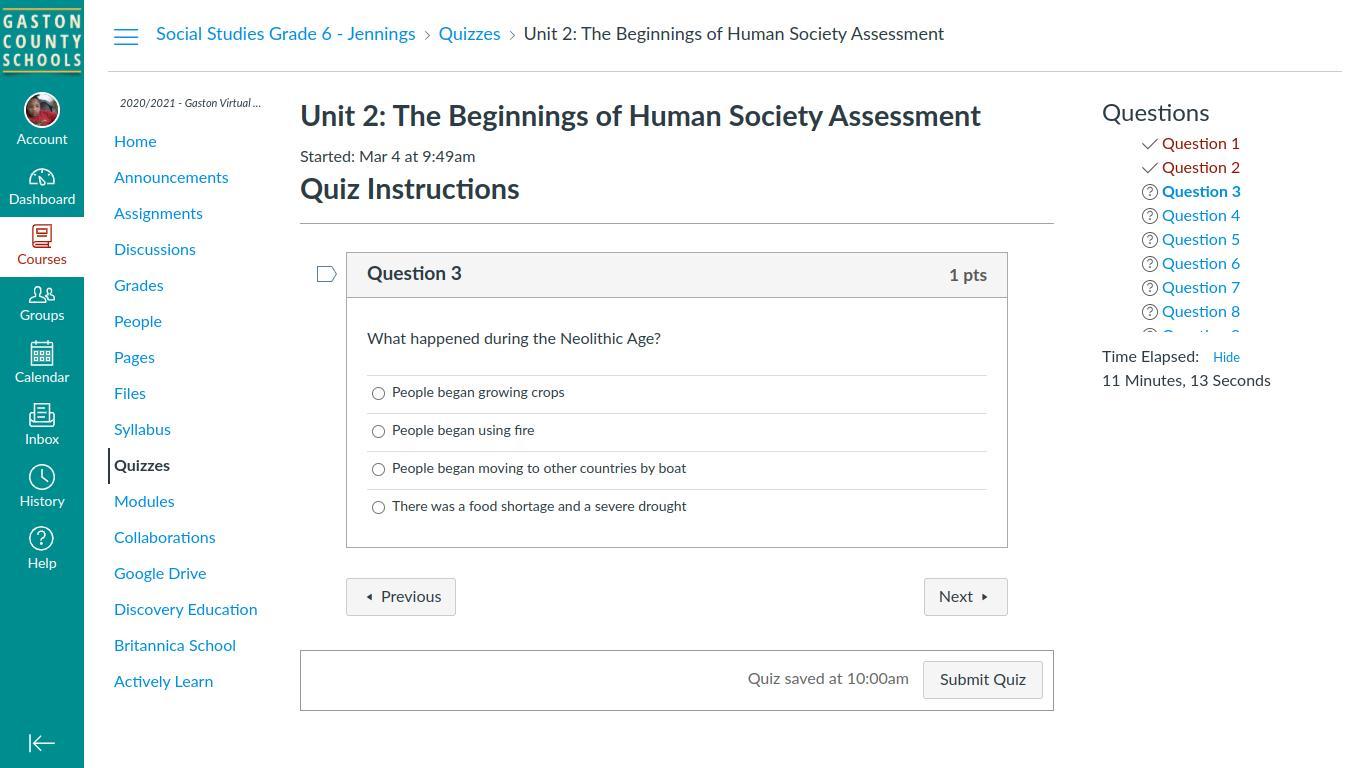Click the Quizzes breadcrumb link
Viewport: 1366px width, 768px height.
point(469,34)
